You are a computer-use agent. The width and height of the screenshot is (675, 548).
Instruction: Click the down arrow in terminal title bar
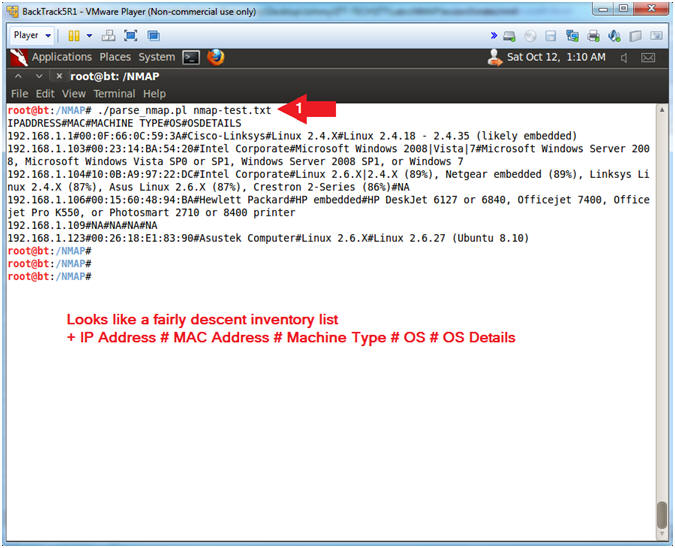tap(39, 76)
